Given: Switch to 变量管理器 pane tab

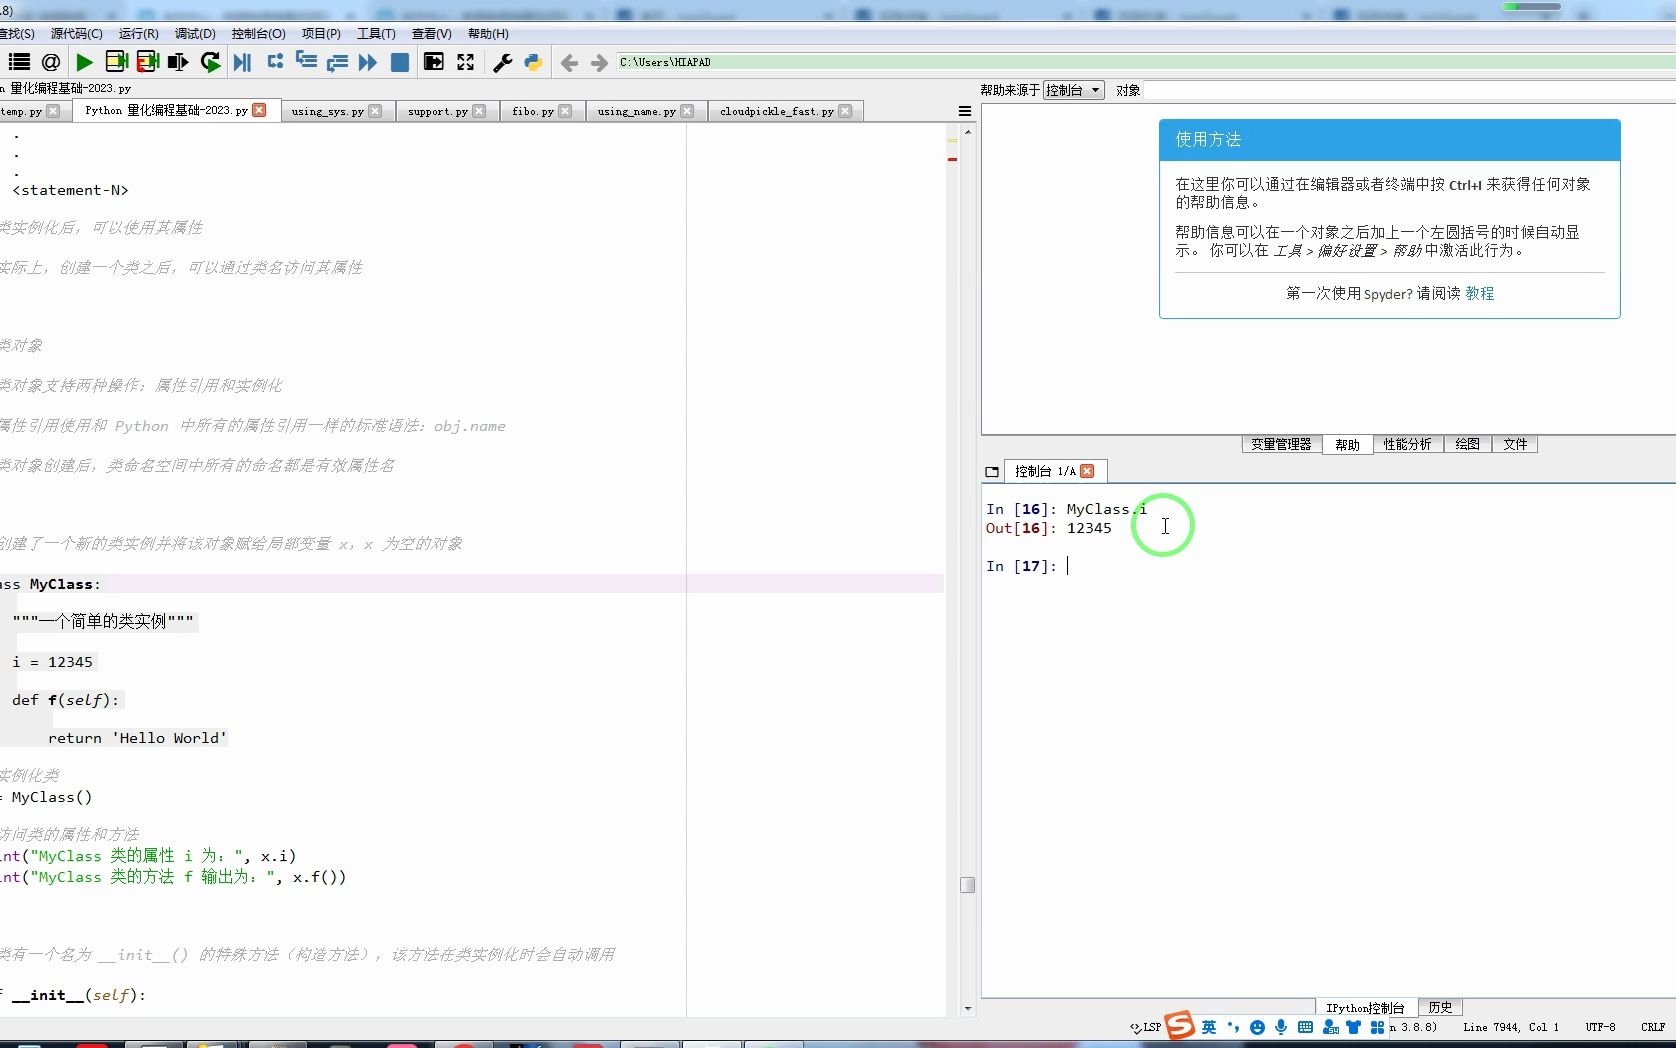Looking at the screenshot, I should (x=1281, y=444).
